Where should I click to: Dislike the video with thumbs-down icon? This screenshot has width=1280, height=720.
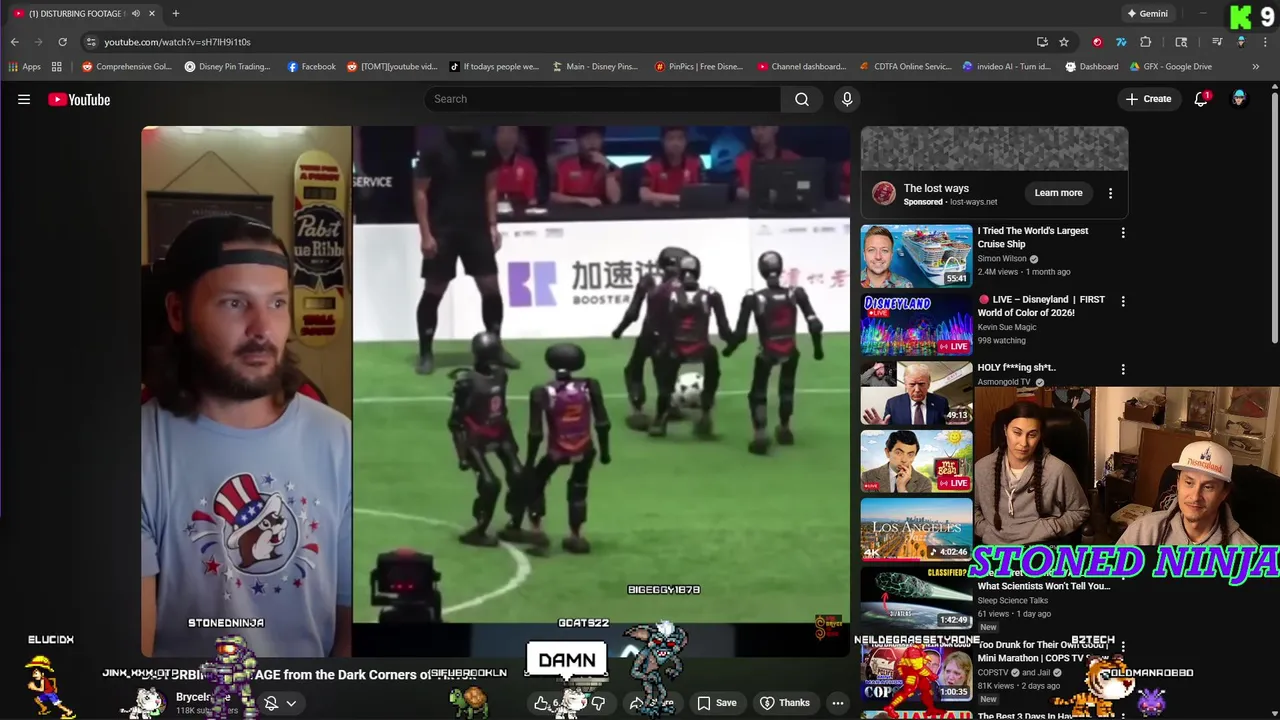point(598,703)
